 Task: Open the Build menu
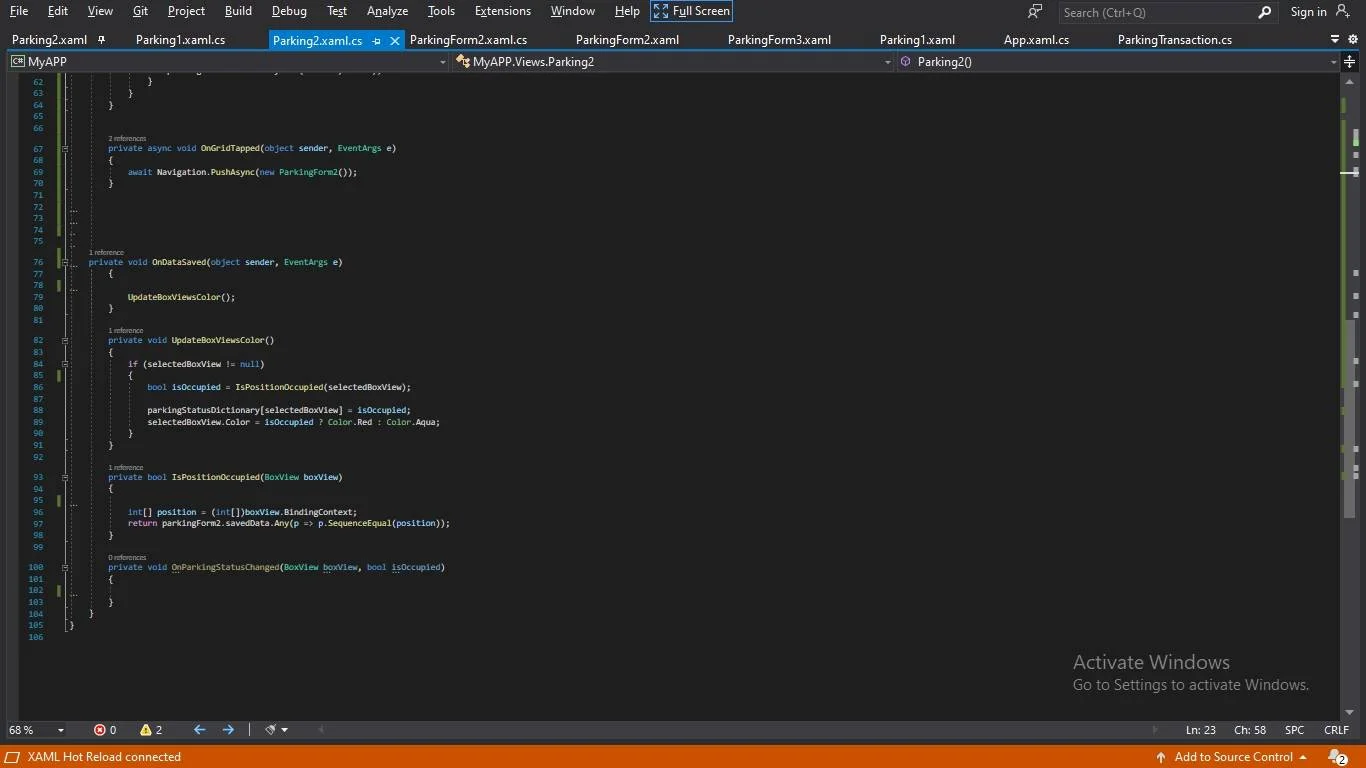pos(238,11)
